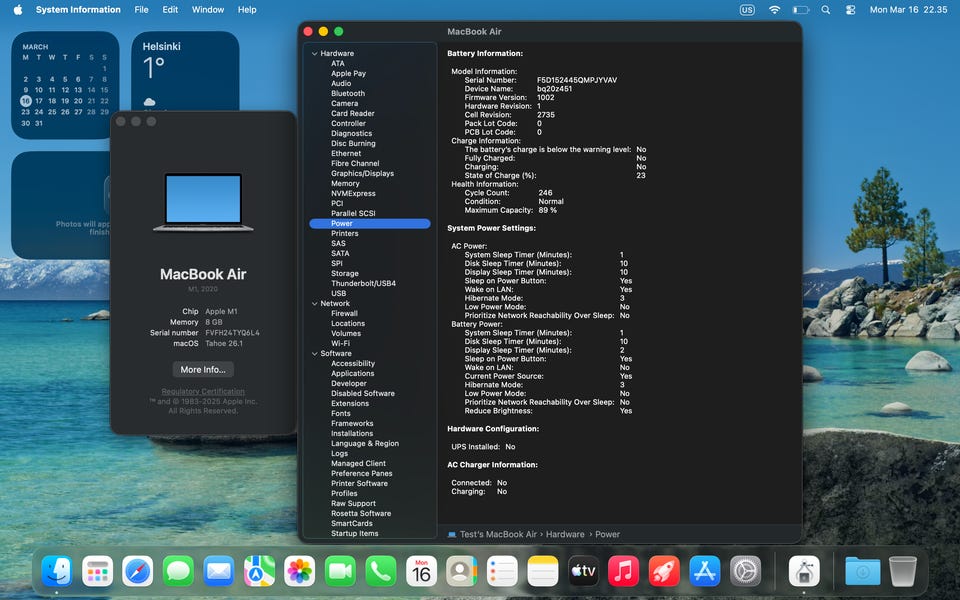The height and width of the screenshot is (600, 960).
Task: Open the File menu
Action: coord(141,10)
